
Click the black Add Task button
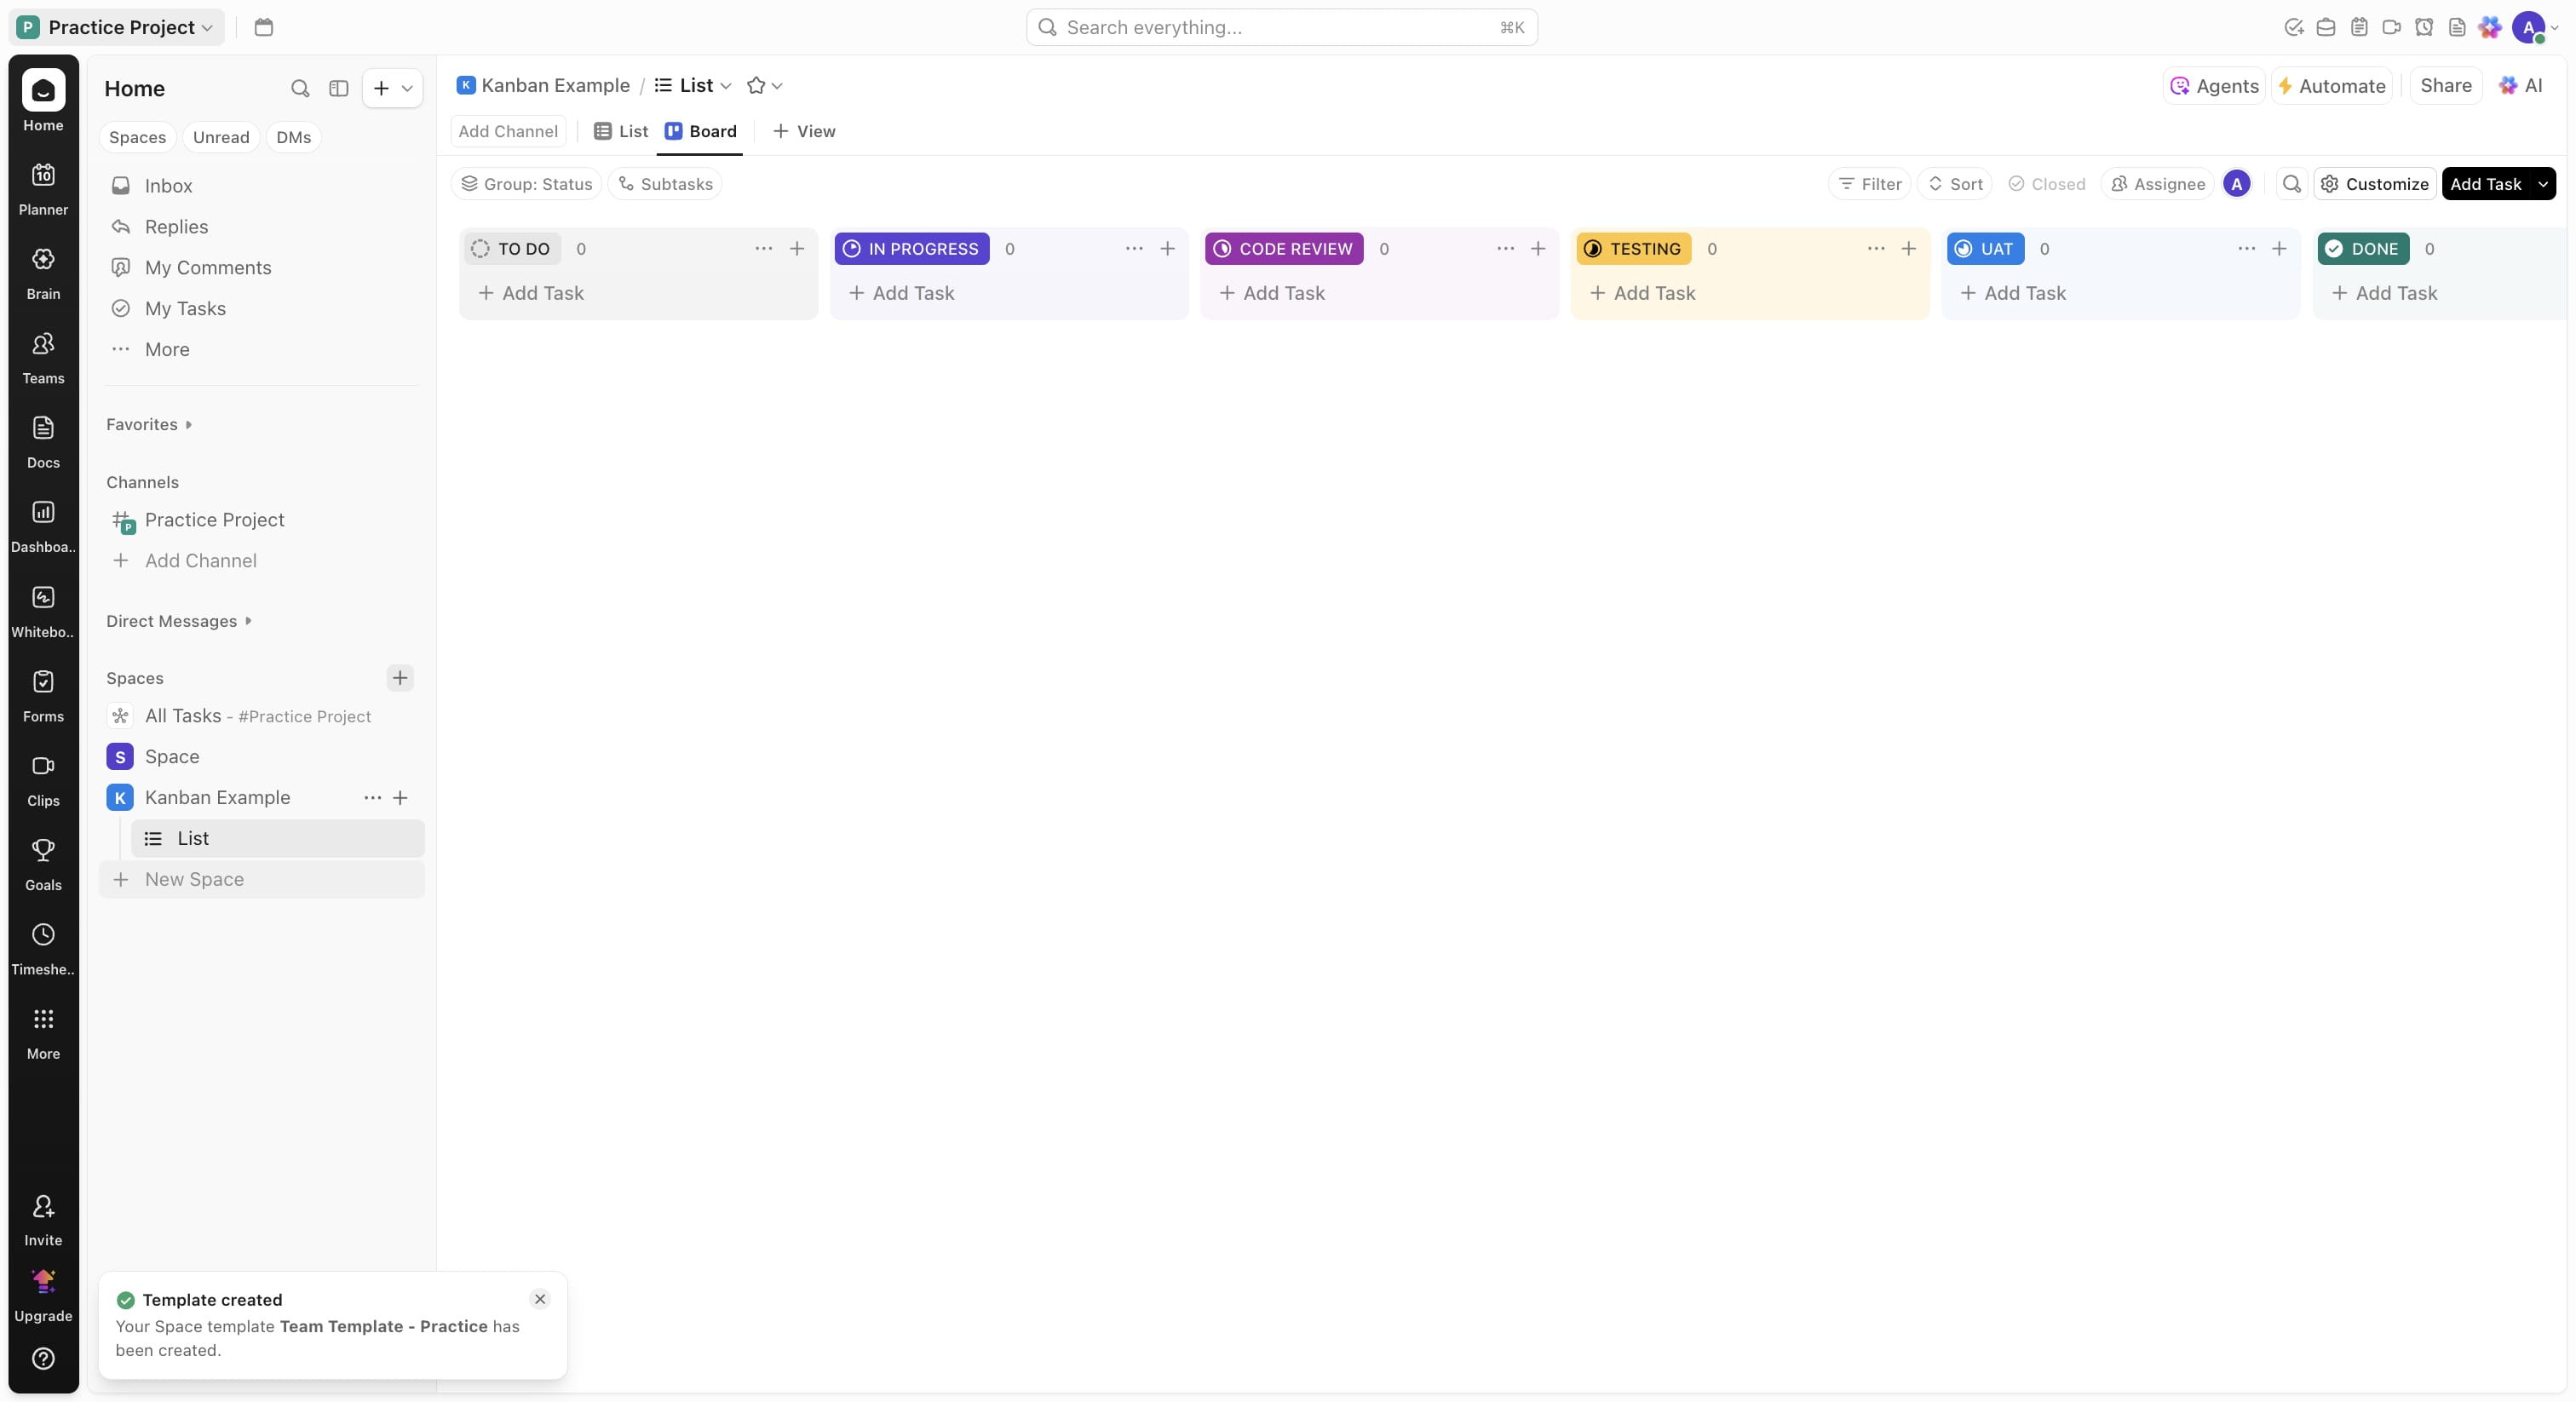[x=2485, y=184]
